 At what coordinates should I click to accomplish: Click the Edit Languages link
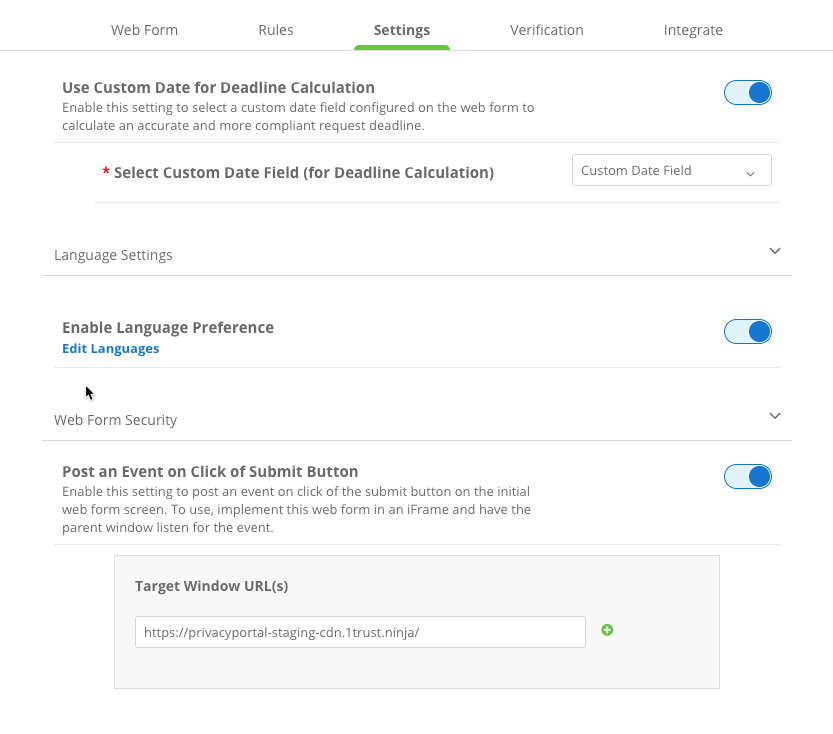pos(111,349)
